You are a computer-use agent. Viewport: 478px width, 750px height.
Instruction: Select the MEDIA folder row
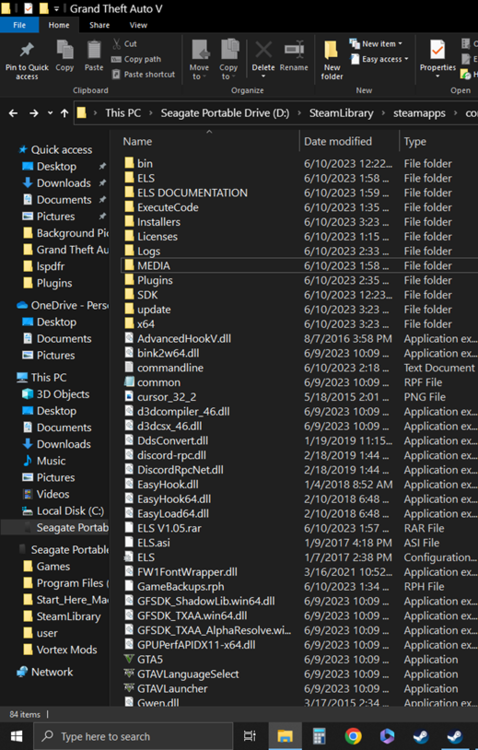(299, 265)
